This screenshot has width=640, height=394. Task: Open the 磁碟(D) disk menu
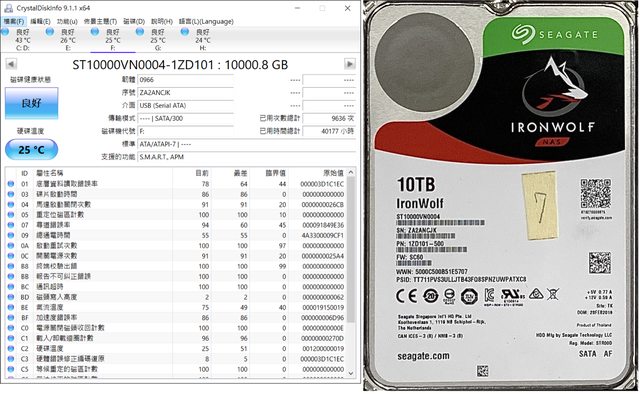tap(134, 21)
